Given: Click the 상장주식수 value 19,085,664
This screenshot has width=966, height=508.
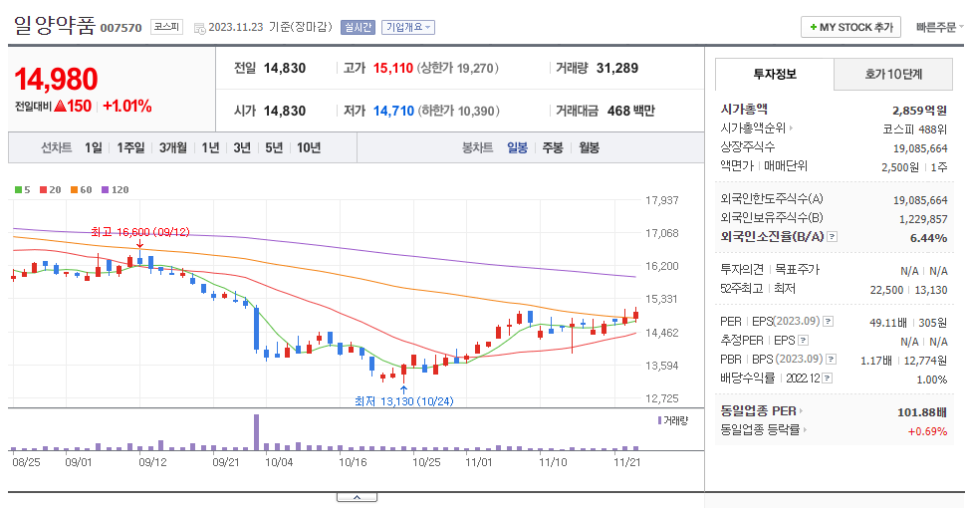Looking at the screenshot, I should [920, 148].
